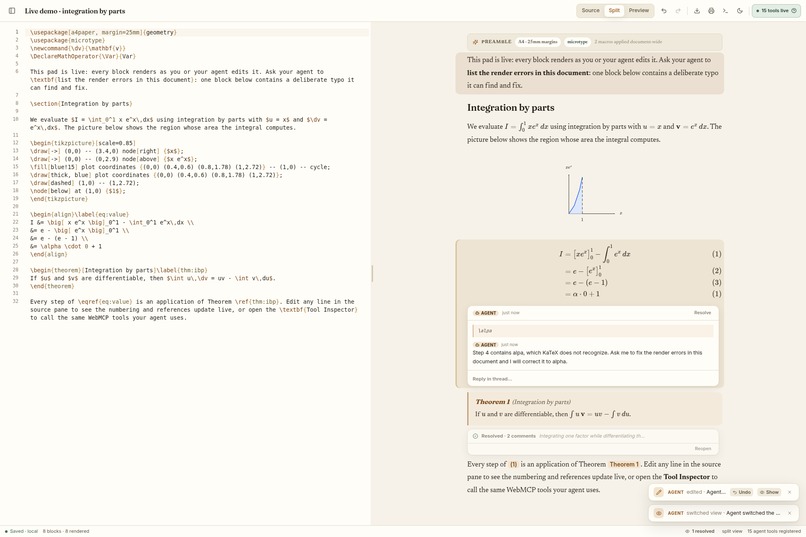
Task: Click '15 agent tools registered' status text
Action: tap(775, 531)
